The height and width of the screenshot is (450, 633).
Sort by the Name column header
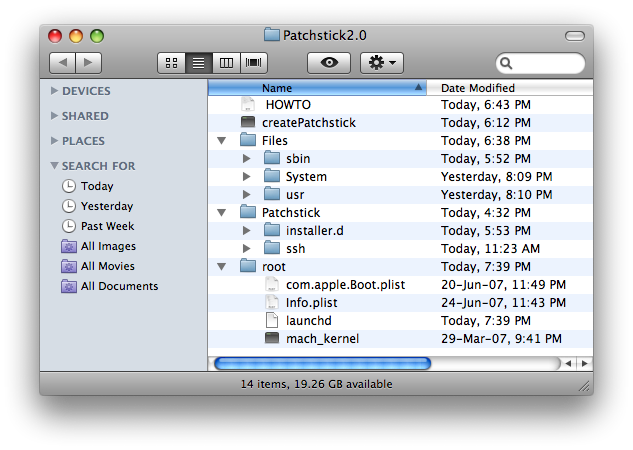coord(316,88)
